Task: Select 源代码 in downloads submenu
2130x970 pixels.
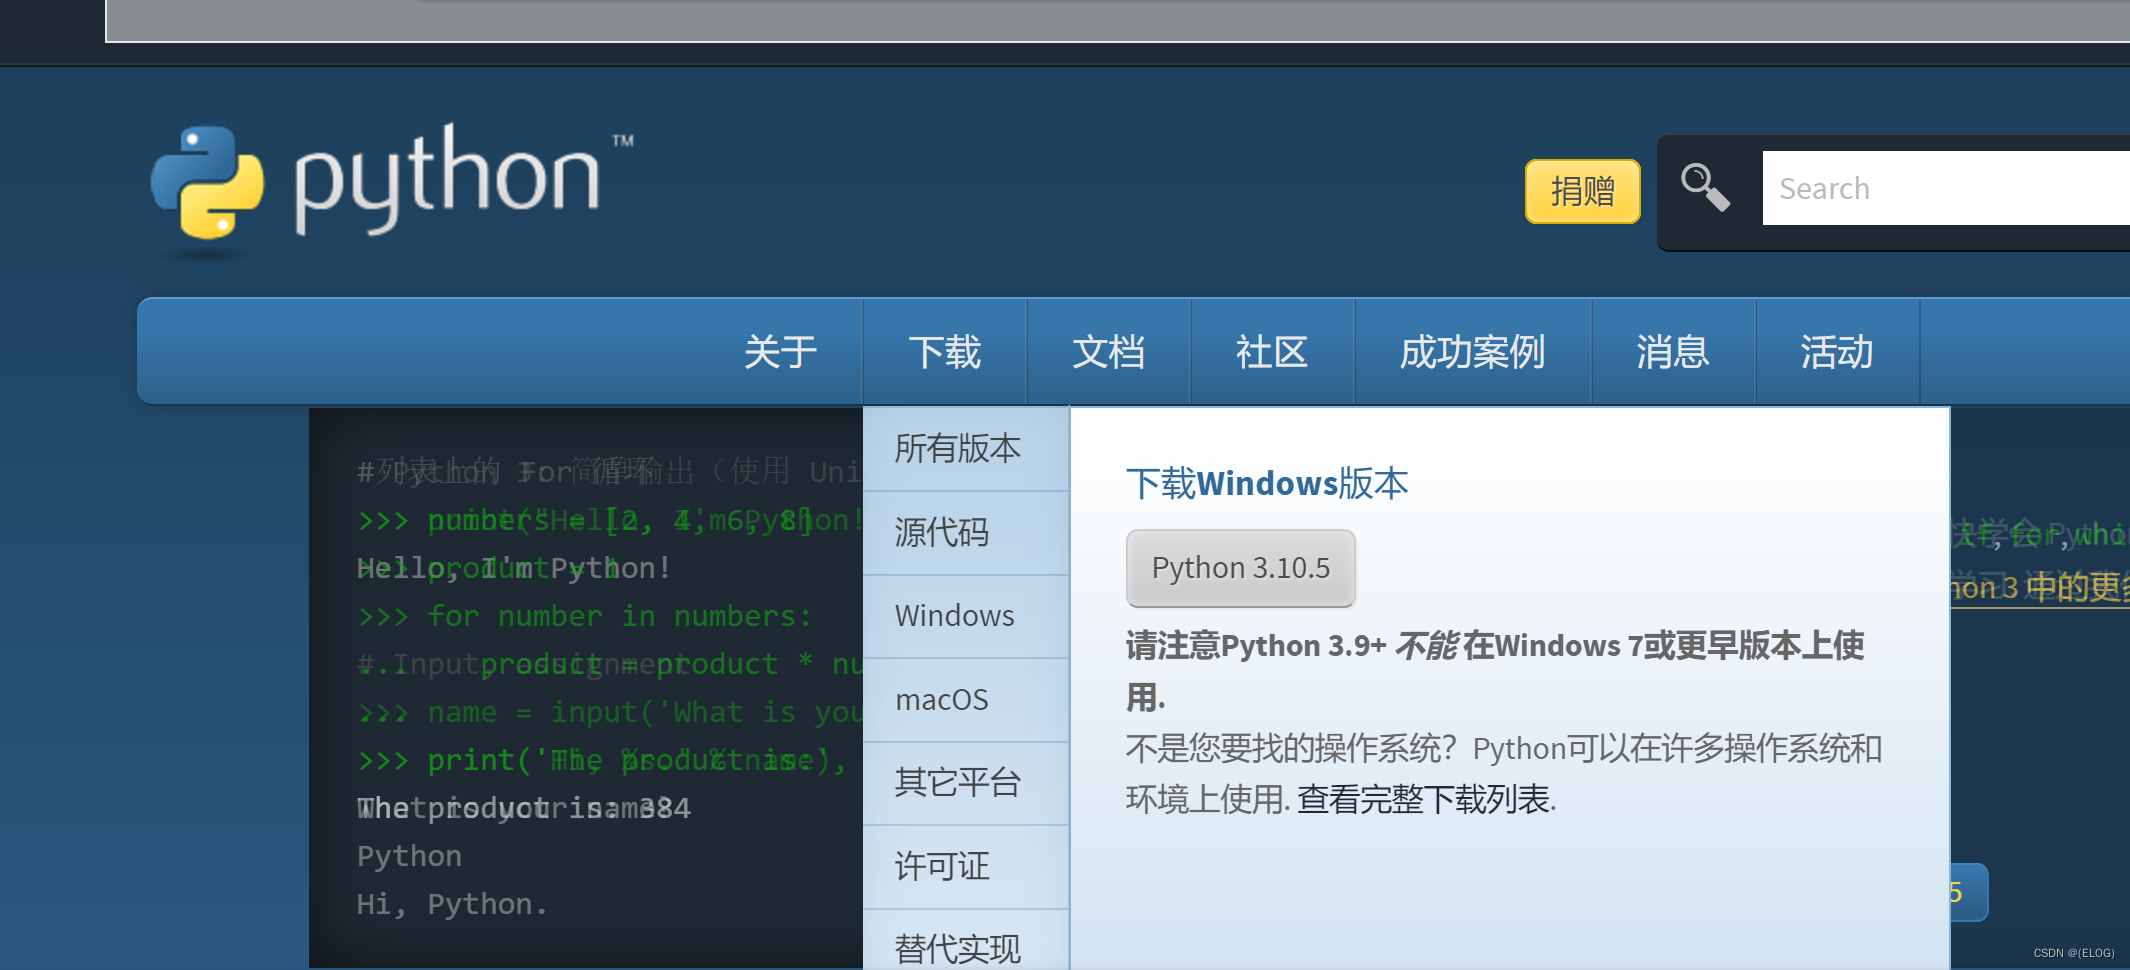Action: pyautogui.click(x=966, y=533)
